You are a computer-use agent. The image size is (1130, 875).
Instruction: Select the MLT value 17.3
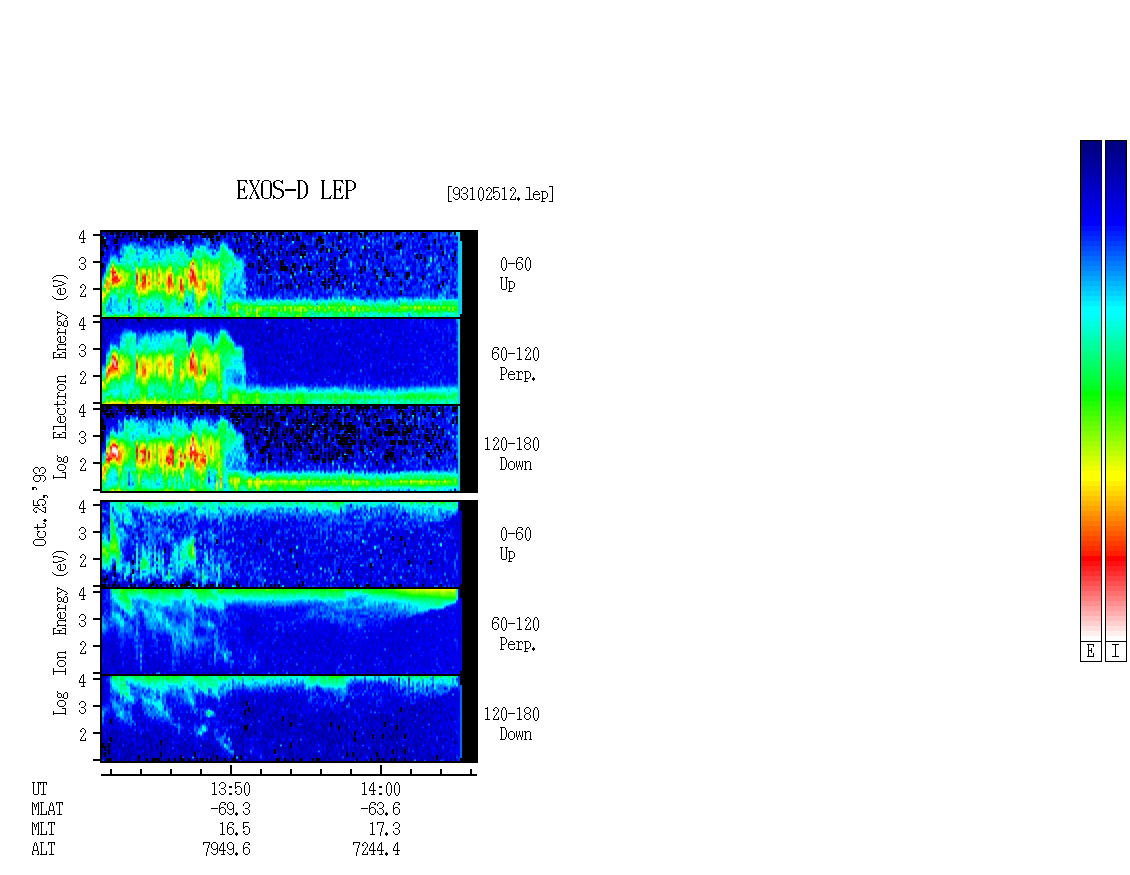384,830
